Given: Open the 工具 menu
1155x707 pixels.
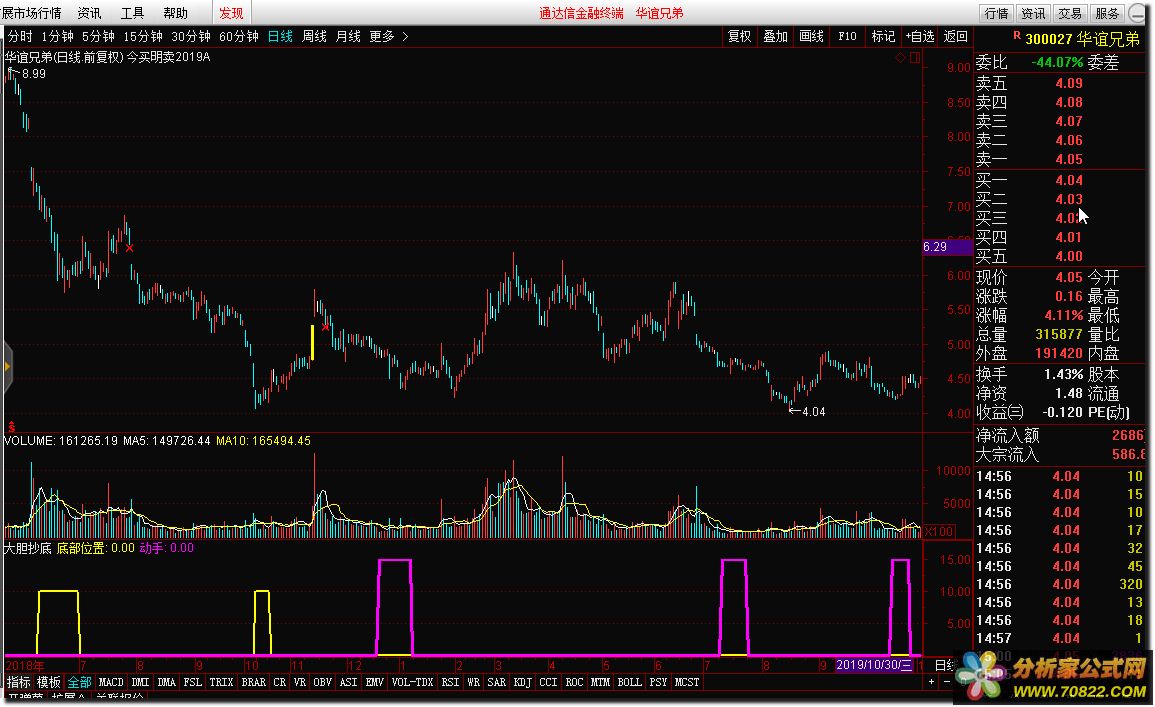Looking at the screenshot, I should click(133, 13).
